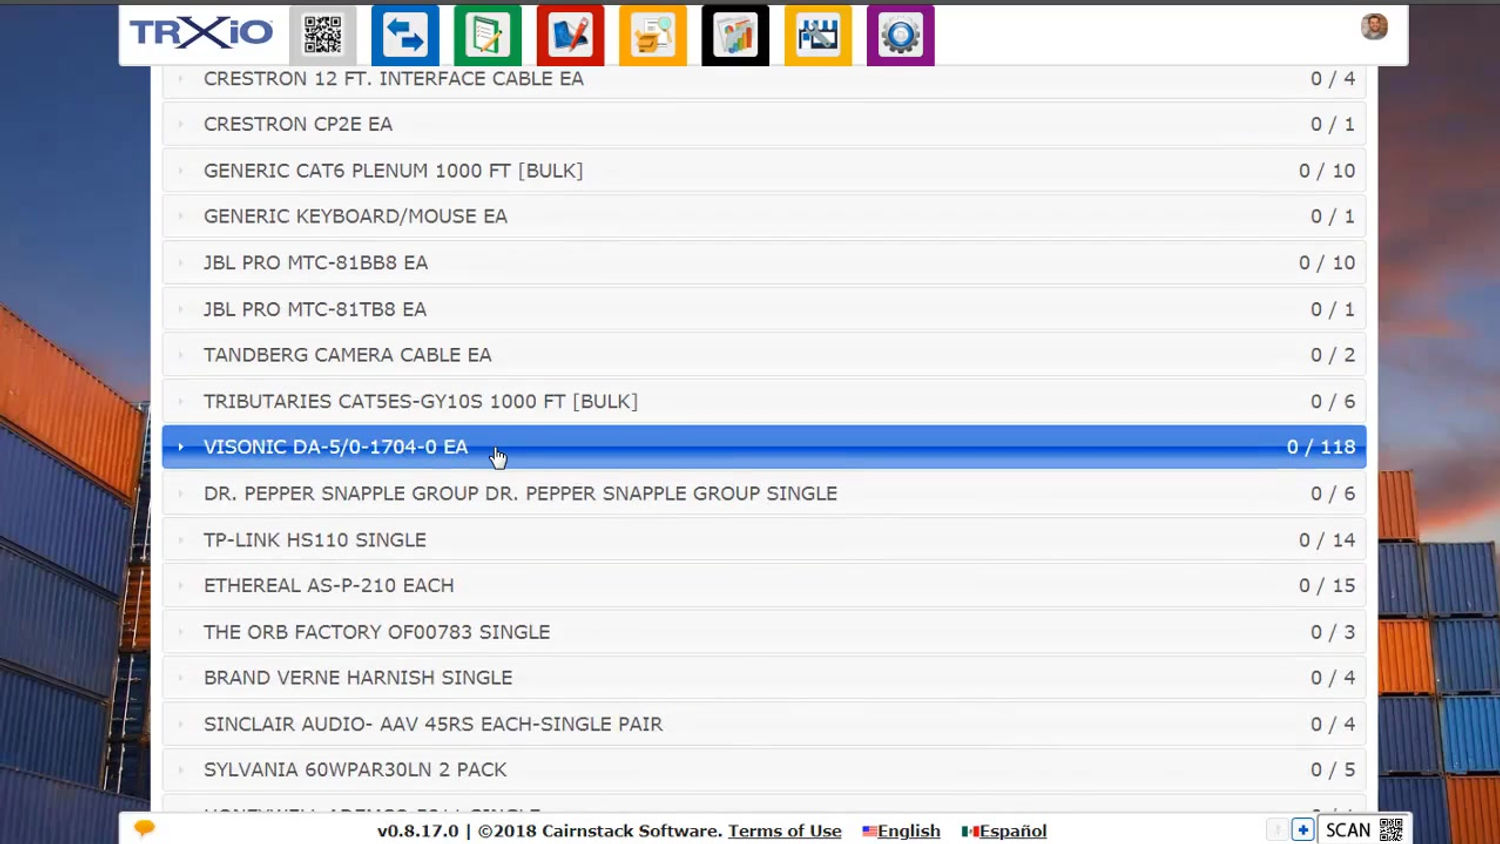Open the gray QR code scan icon
Viewport: 1500px width, 844px height.
323,35
